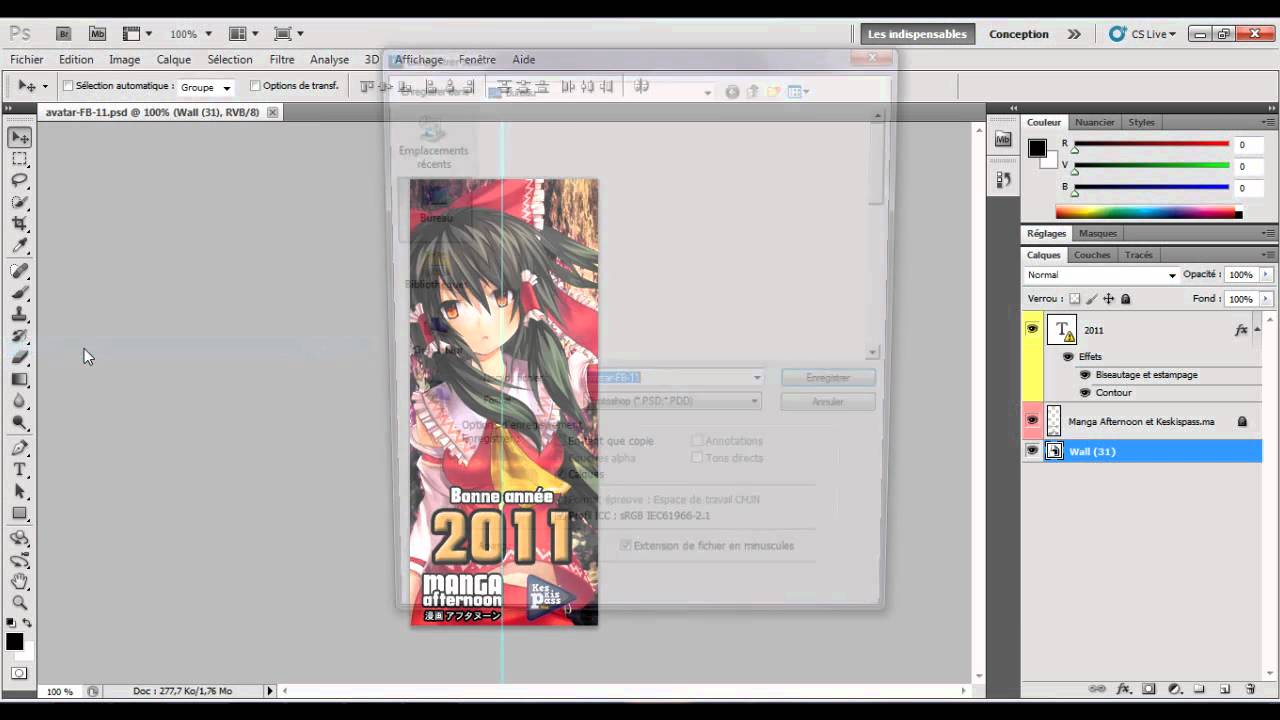Open the CS Live dropdown

[x=1142, y=34]
